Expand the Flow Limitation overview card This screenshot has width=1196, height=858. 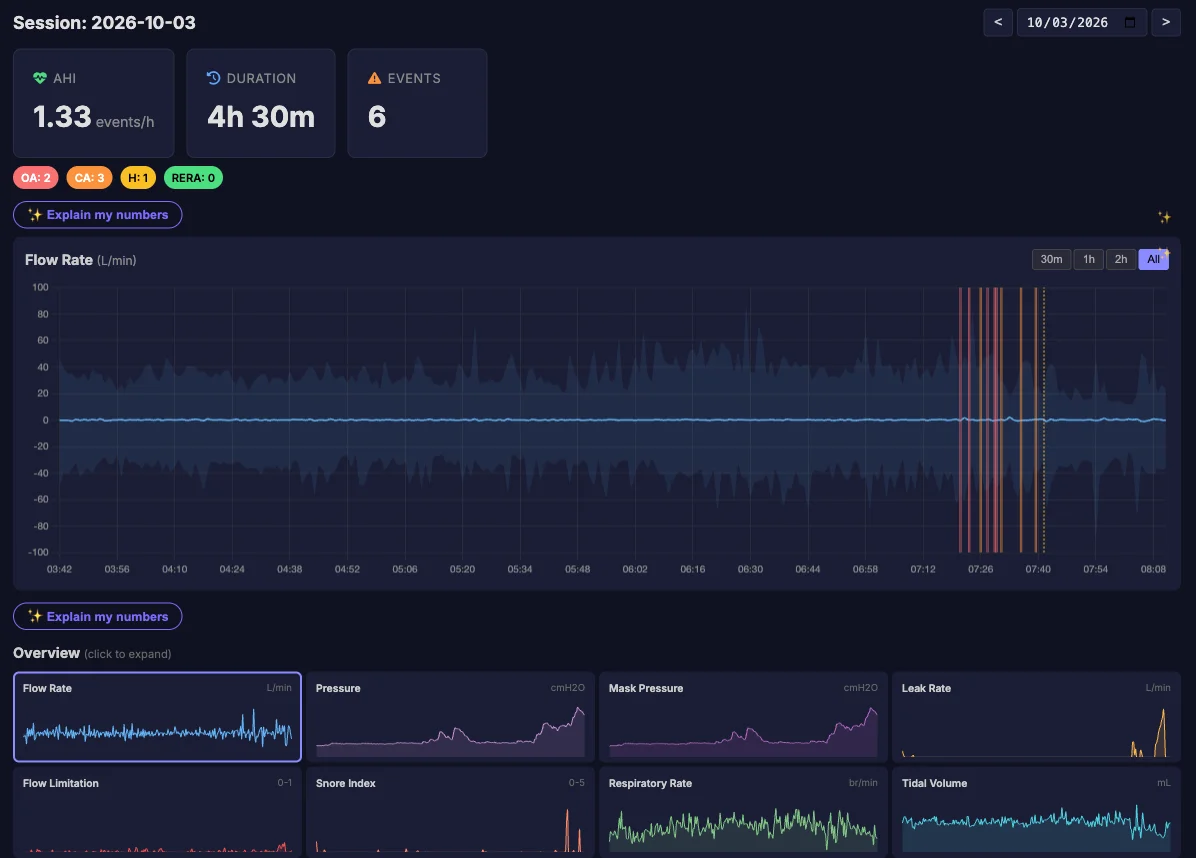click(x=157, y=812)
